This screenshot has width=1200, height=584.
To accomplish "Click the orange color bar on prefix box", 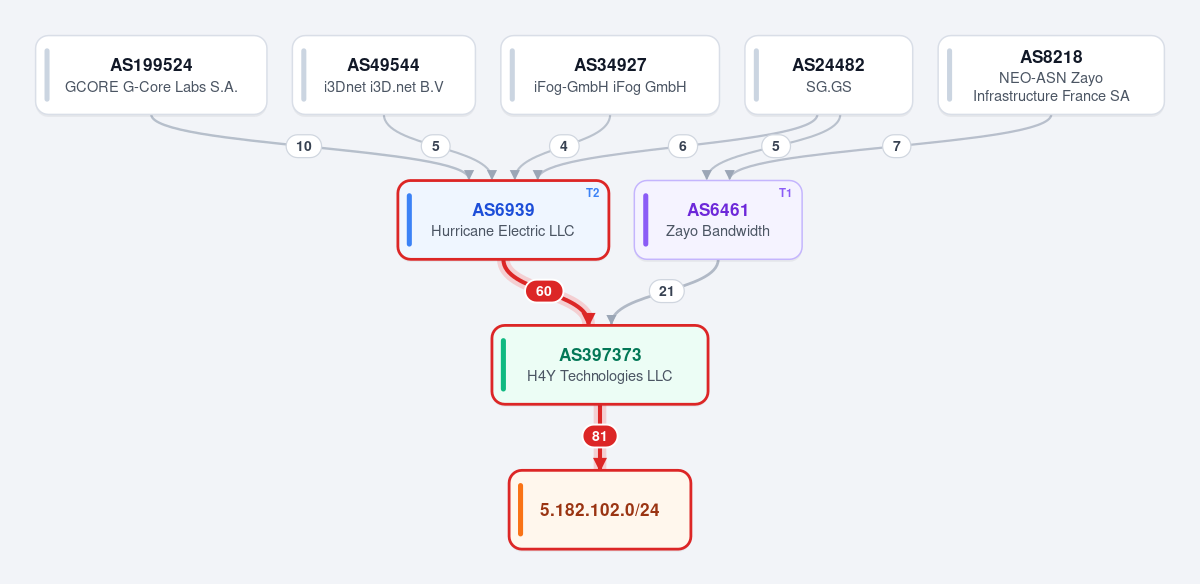I will click(521, 510).
